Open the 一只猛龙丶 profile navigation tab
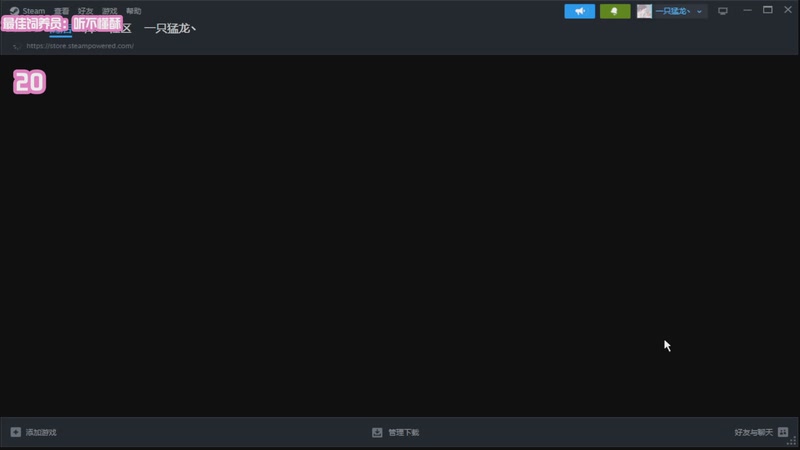The height and width of the screenshot is (450, 800). coord(170,28)
